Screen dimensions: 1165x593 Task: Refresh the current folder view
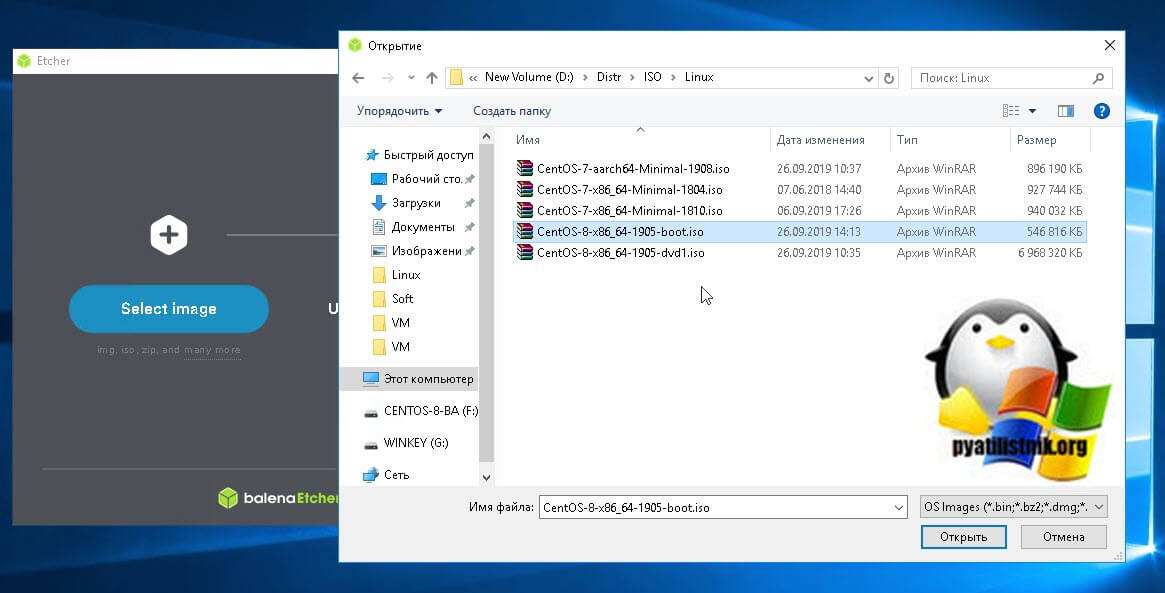click(890, 78)
